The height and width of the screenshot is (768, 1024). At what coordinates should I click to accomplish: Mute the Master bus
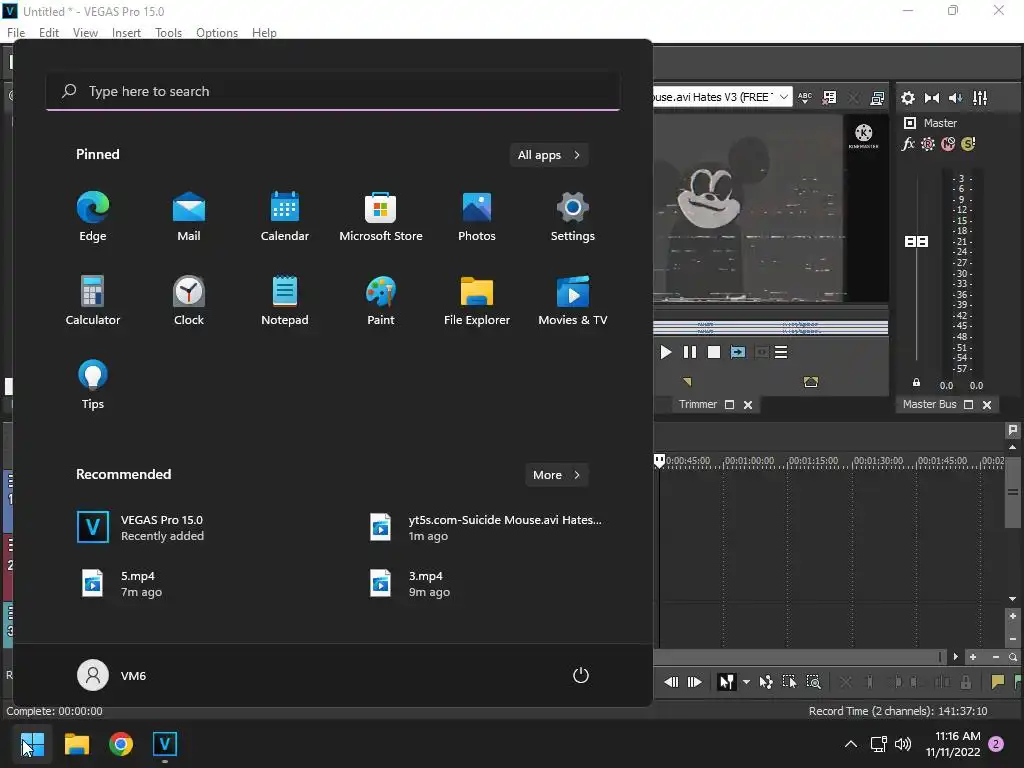[948, 144]
